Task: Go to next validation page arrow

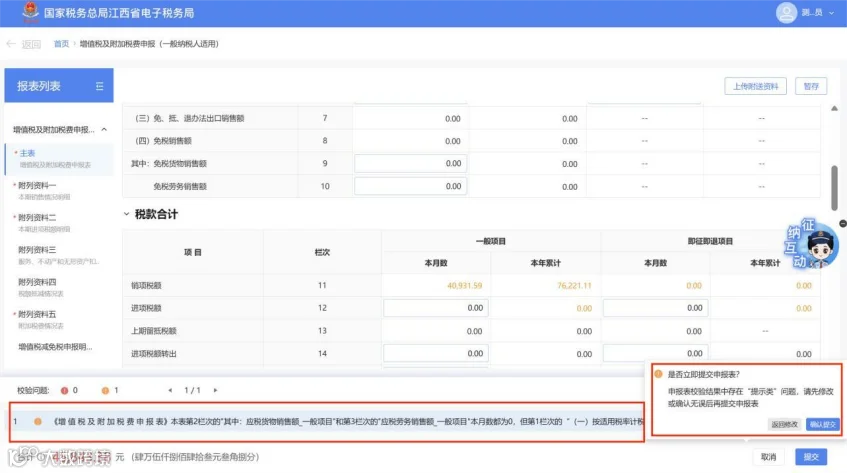Action: (215, 390)
